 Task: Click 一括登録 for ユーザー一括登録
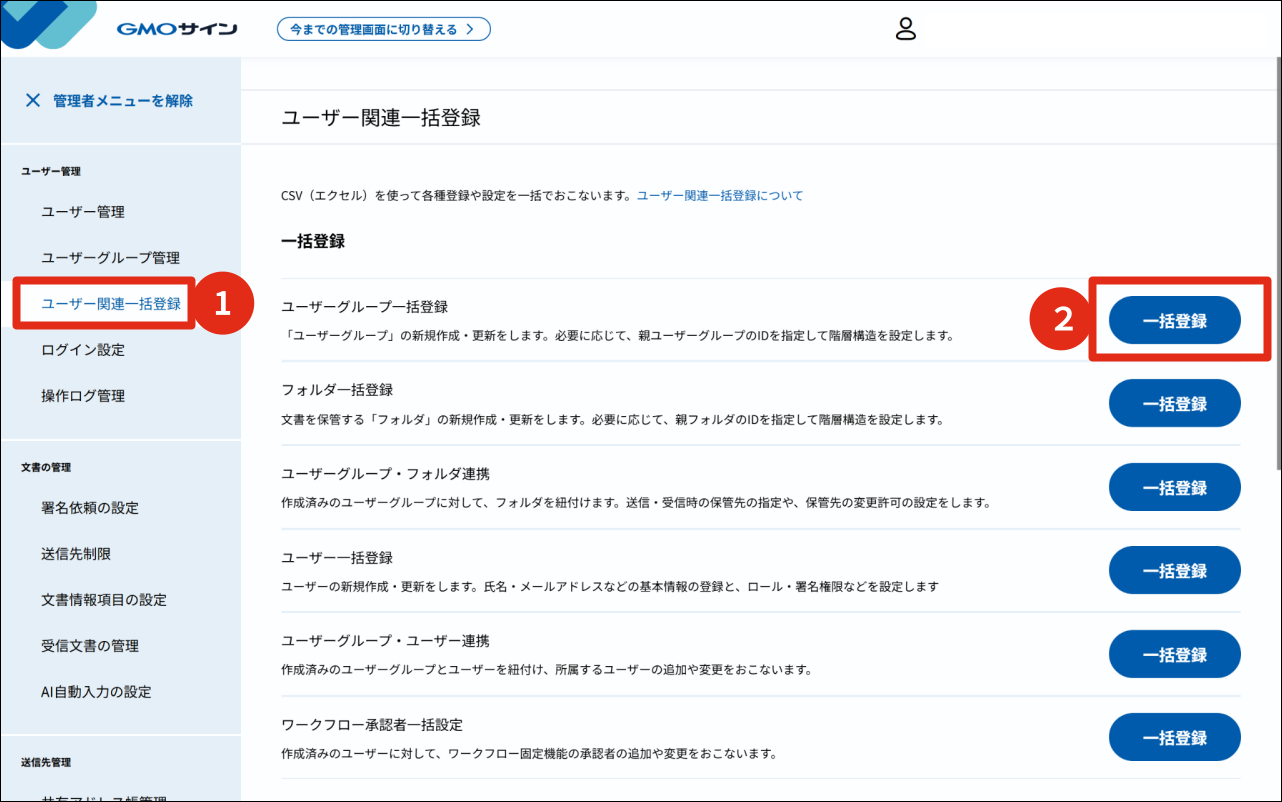1174,570
